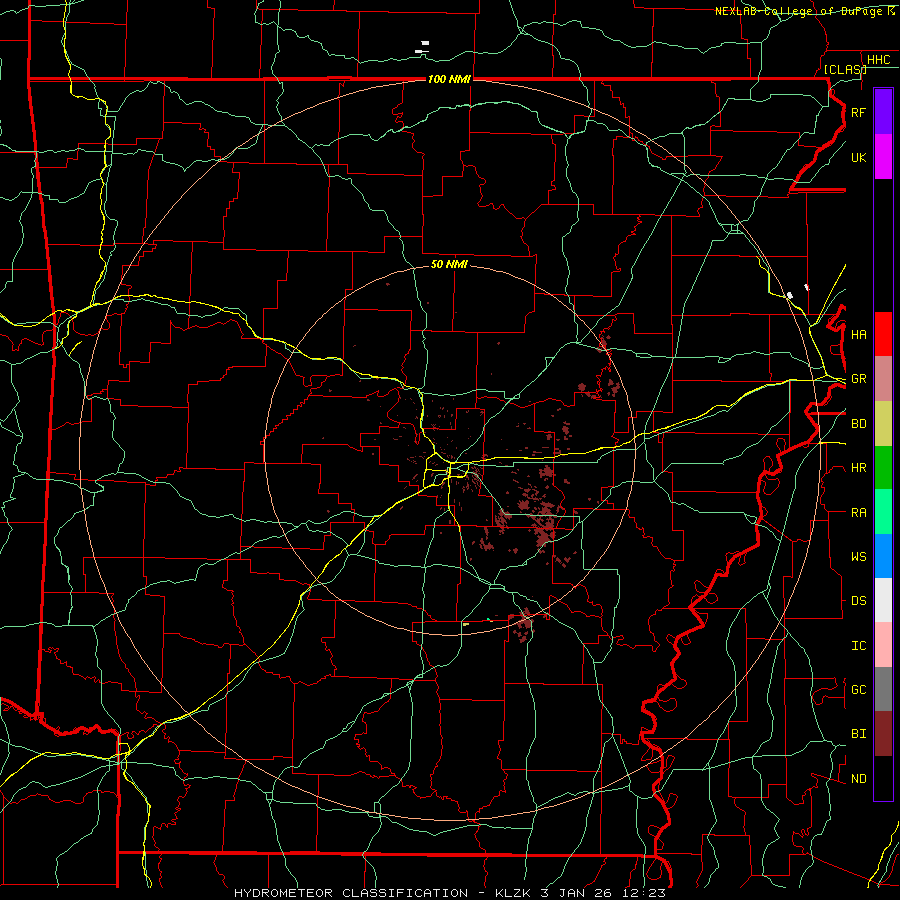Click the magenta UK color swatch

pos(883,157)
